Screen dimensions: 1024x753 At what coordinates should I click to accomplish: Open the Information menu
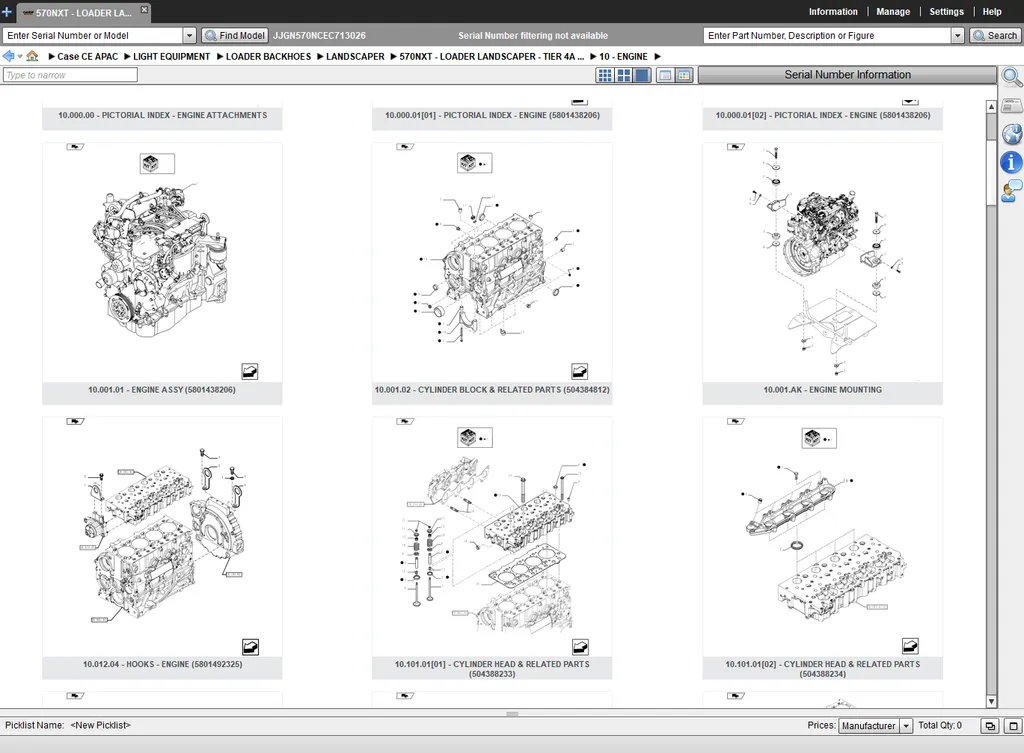coord(833,12)
